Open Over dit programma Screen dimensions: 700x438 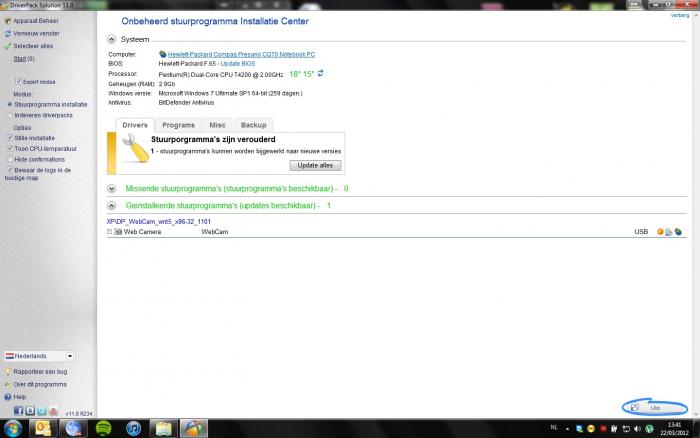(x=40, y=384)
